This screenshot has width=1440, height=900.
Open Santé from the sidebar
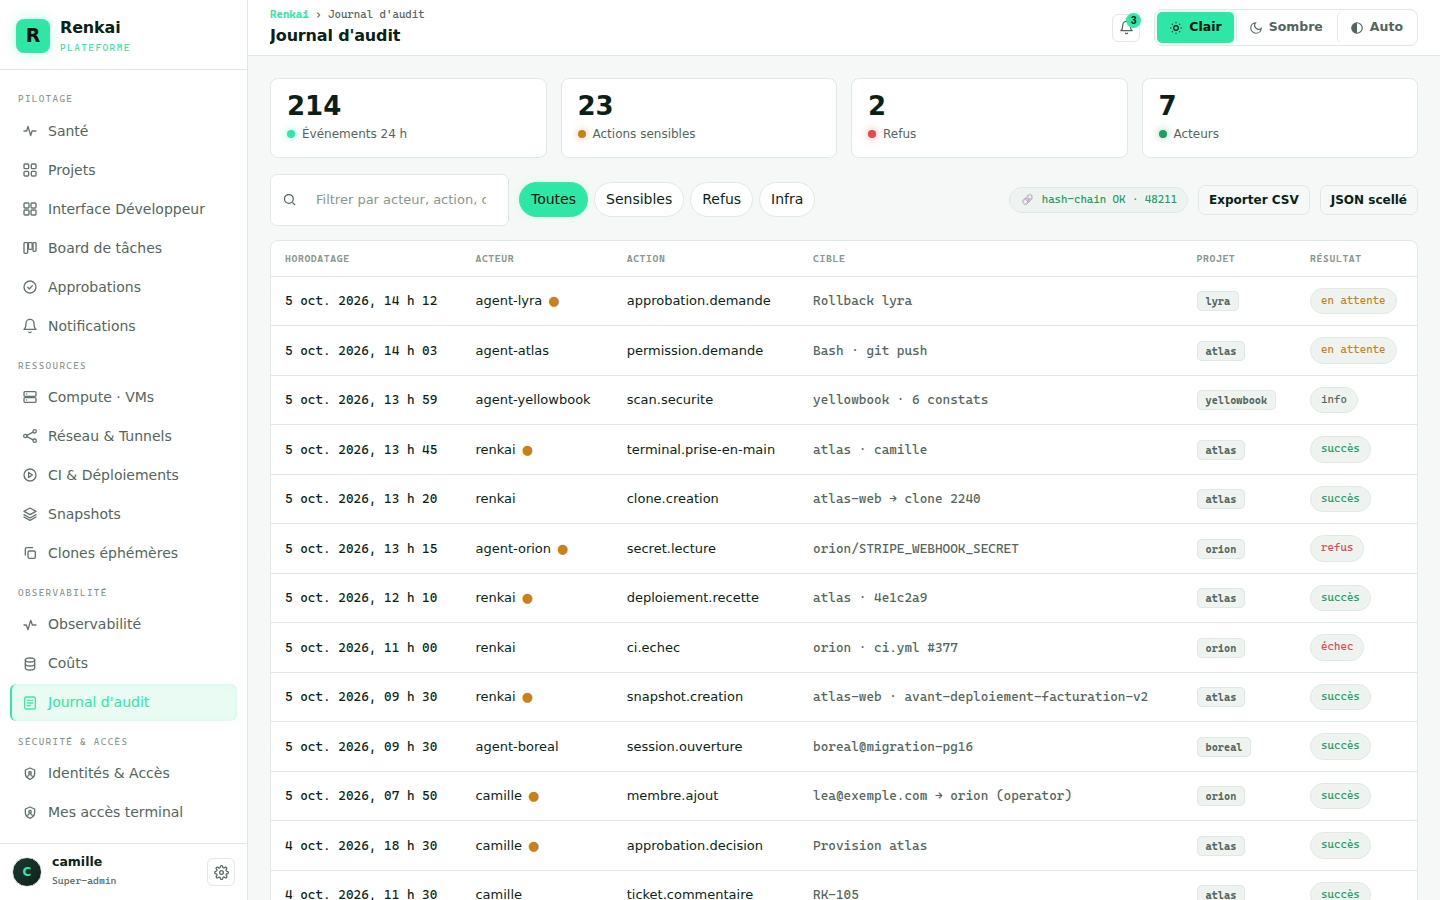pos(124,131)
